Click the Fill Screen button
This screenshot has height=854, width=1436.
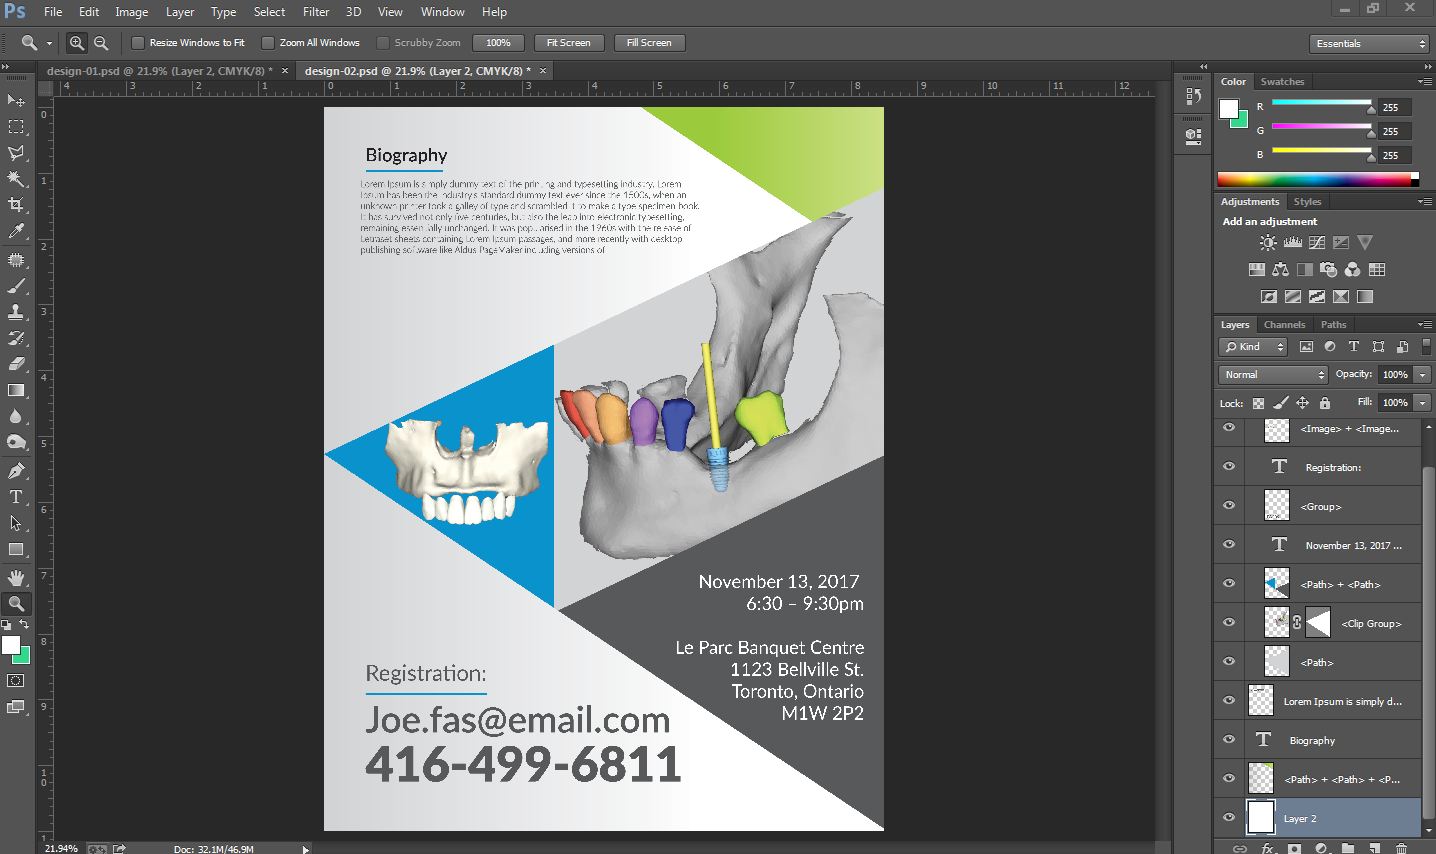(x=649, y=43)
